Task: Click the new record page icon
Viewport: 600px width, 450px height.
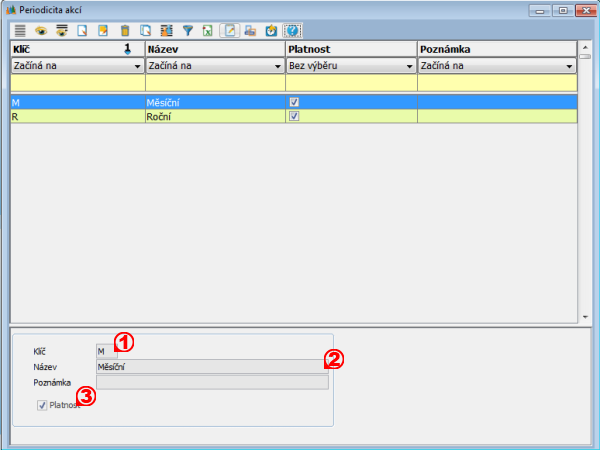Action: click(83, 31)
